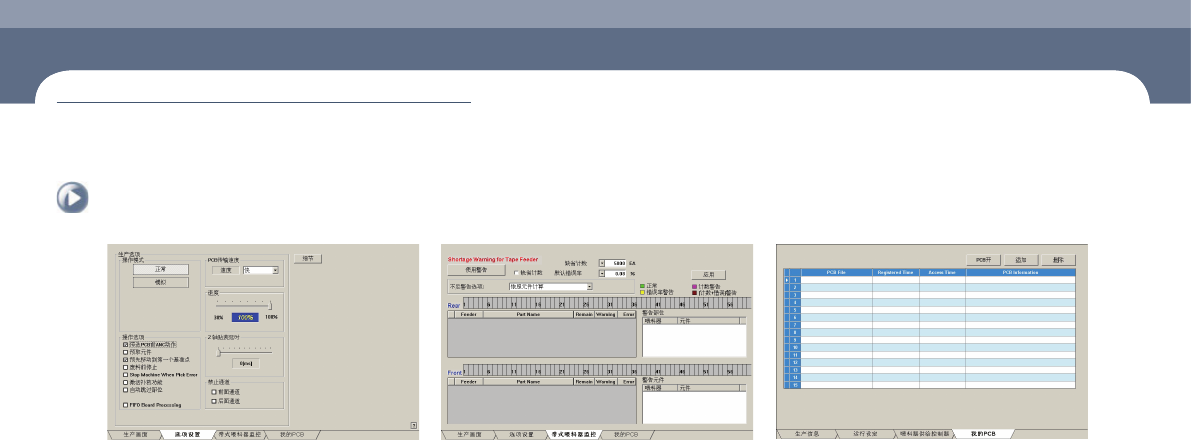Select row 15 in the PCB list table
This screenshot has width=1191, height=440.
coord(930,385)
